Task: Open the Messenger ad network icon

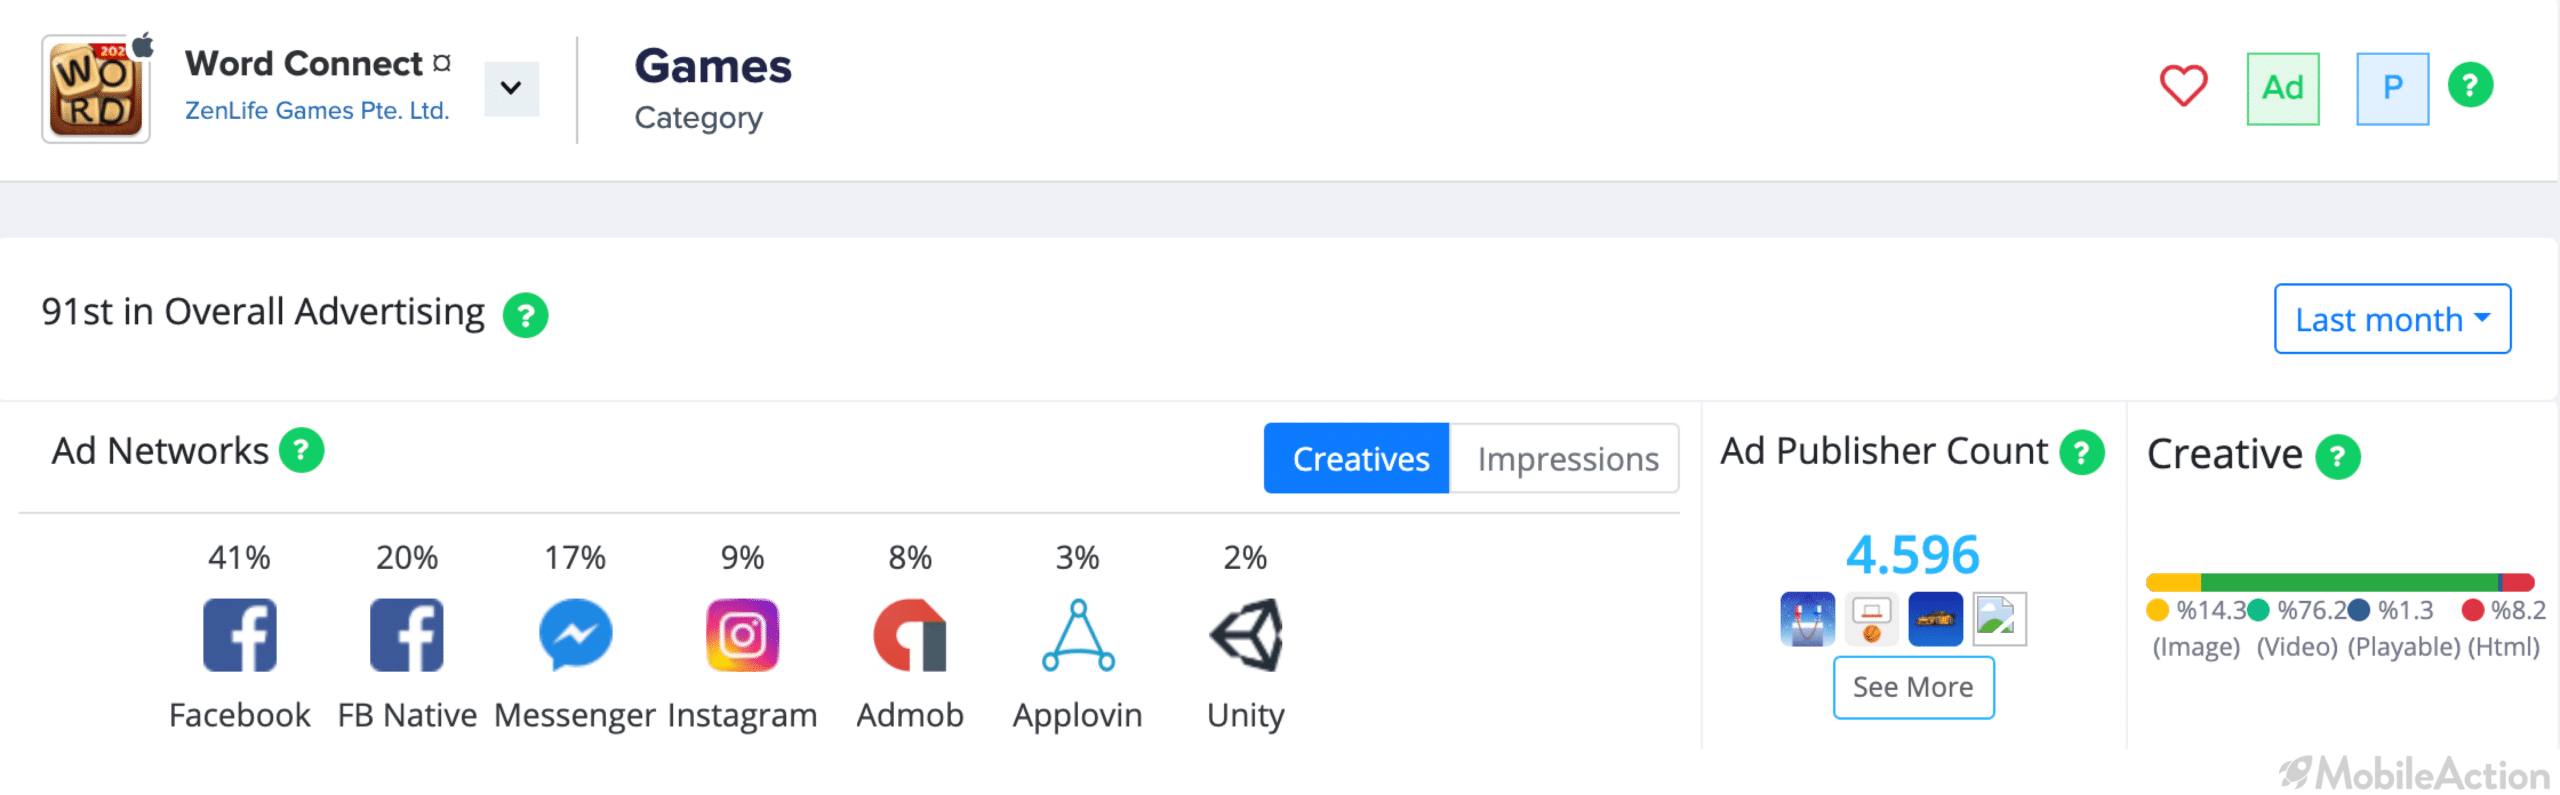Action: click(575, 634)
